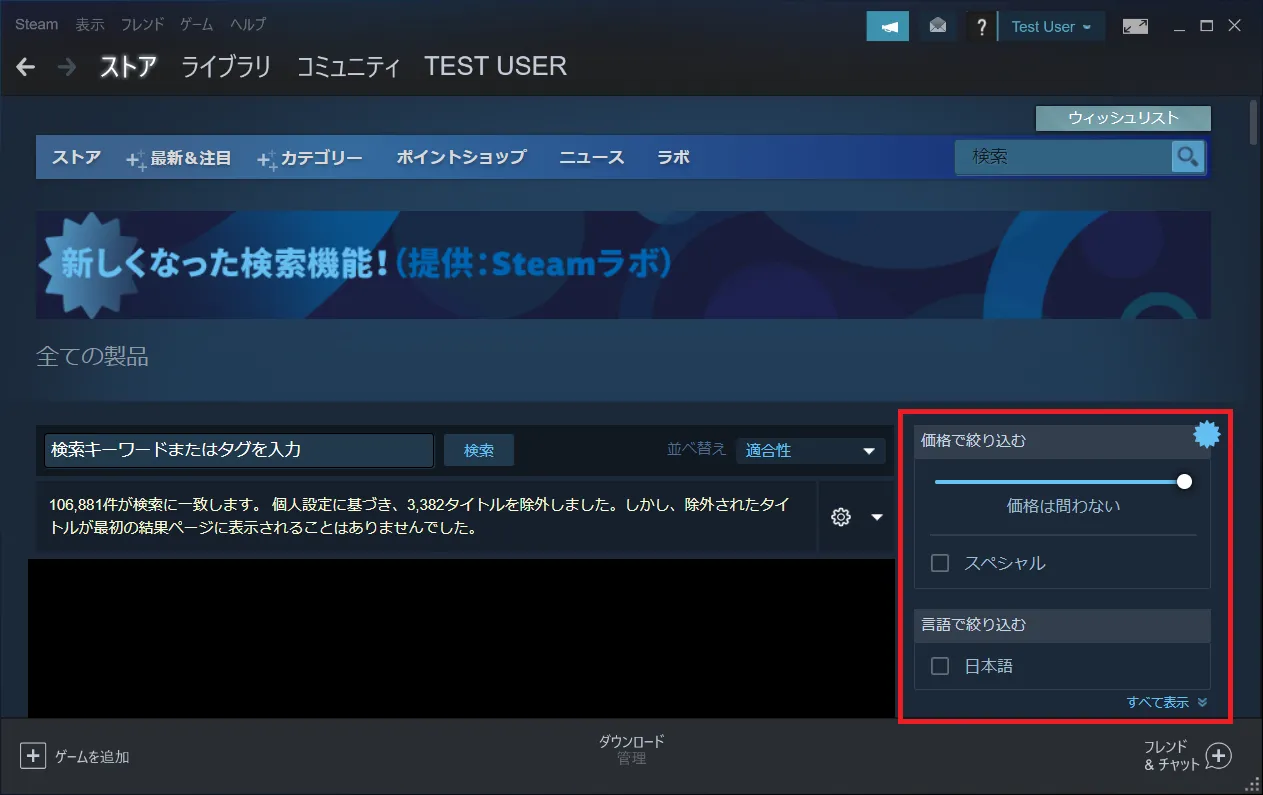The width and height of the screenshot is (1263, 795).
Task: Click the plus icon beside カテゴリー
Action: pos(267,159)
